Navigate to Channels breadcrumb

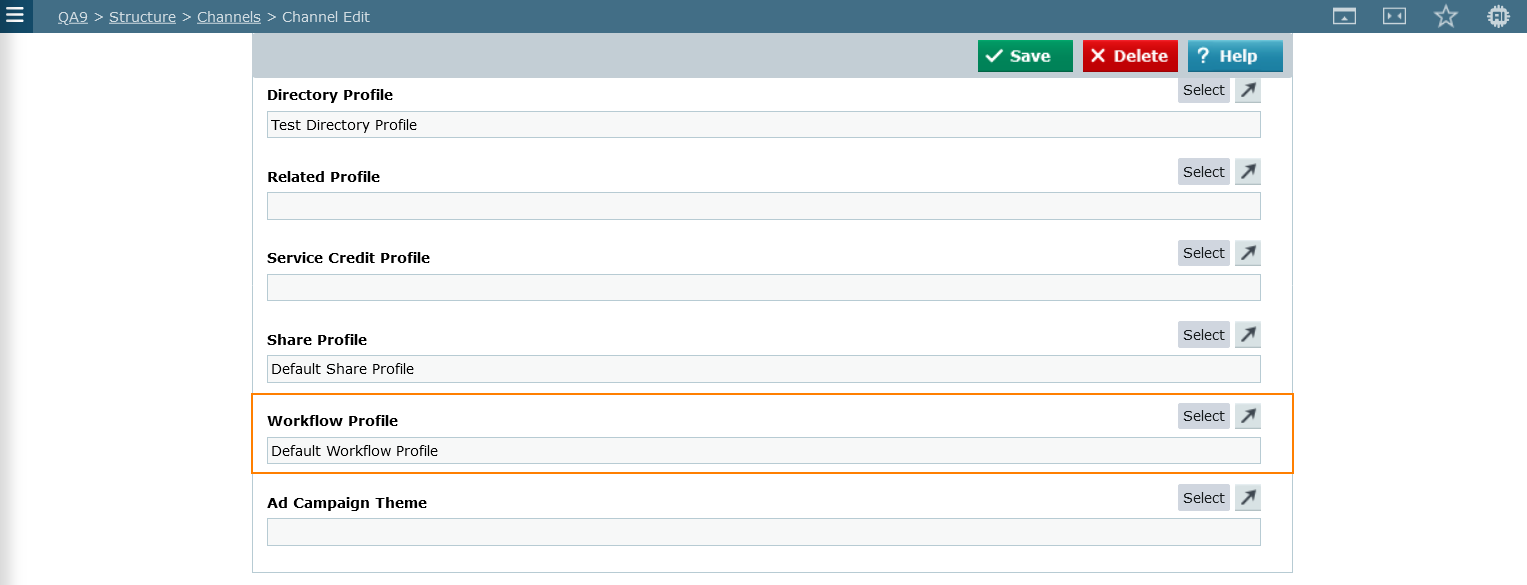pos(229,17)
